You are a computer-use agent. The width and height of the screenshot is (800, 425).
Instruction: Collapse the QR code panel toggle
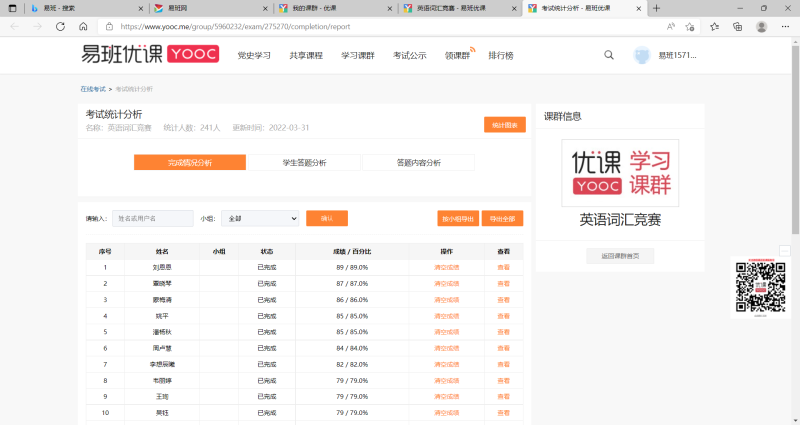click(784, 251)
